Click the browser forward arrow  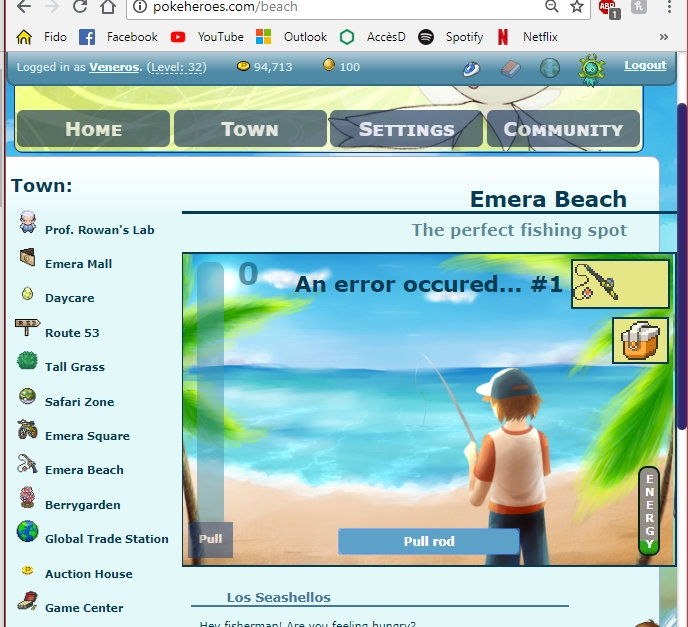51,7
